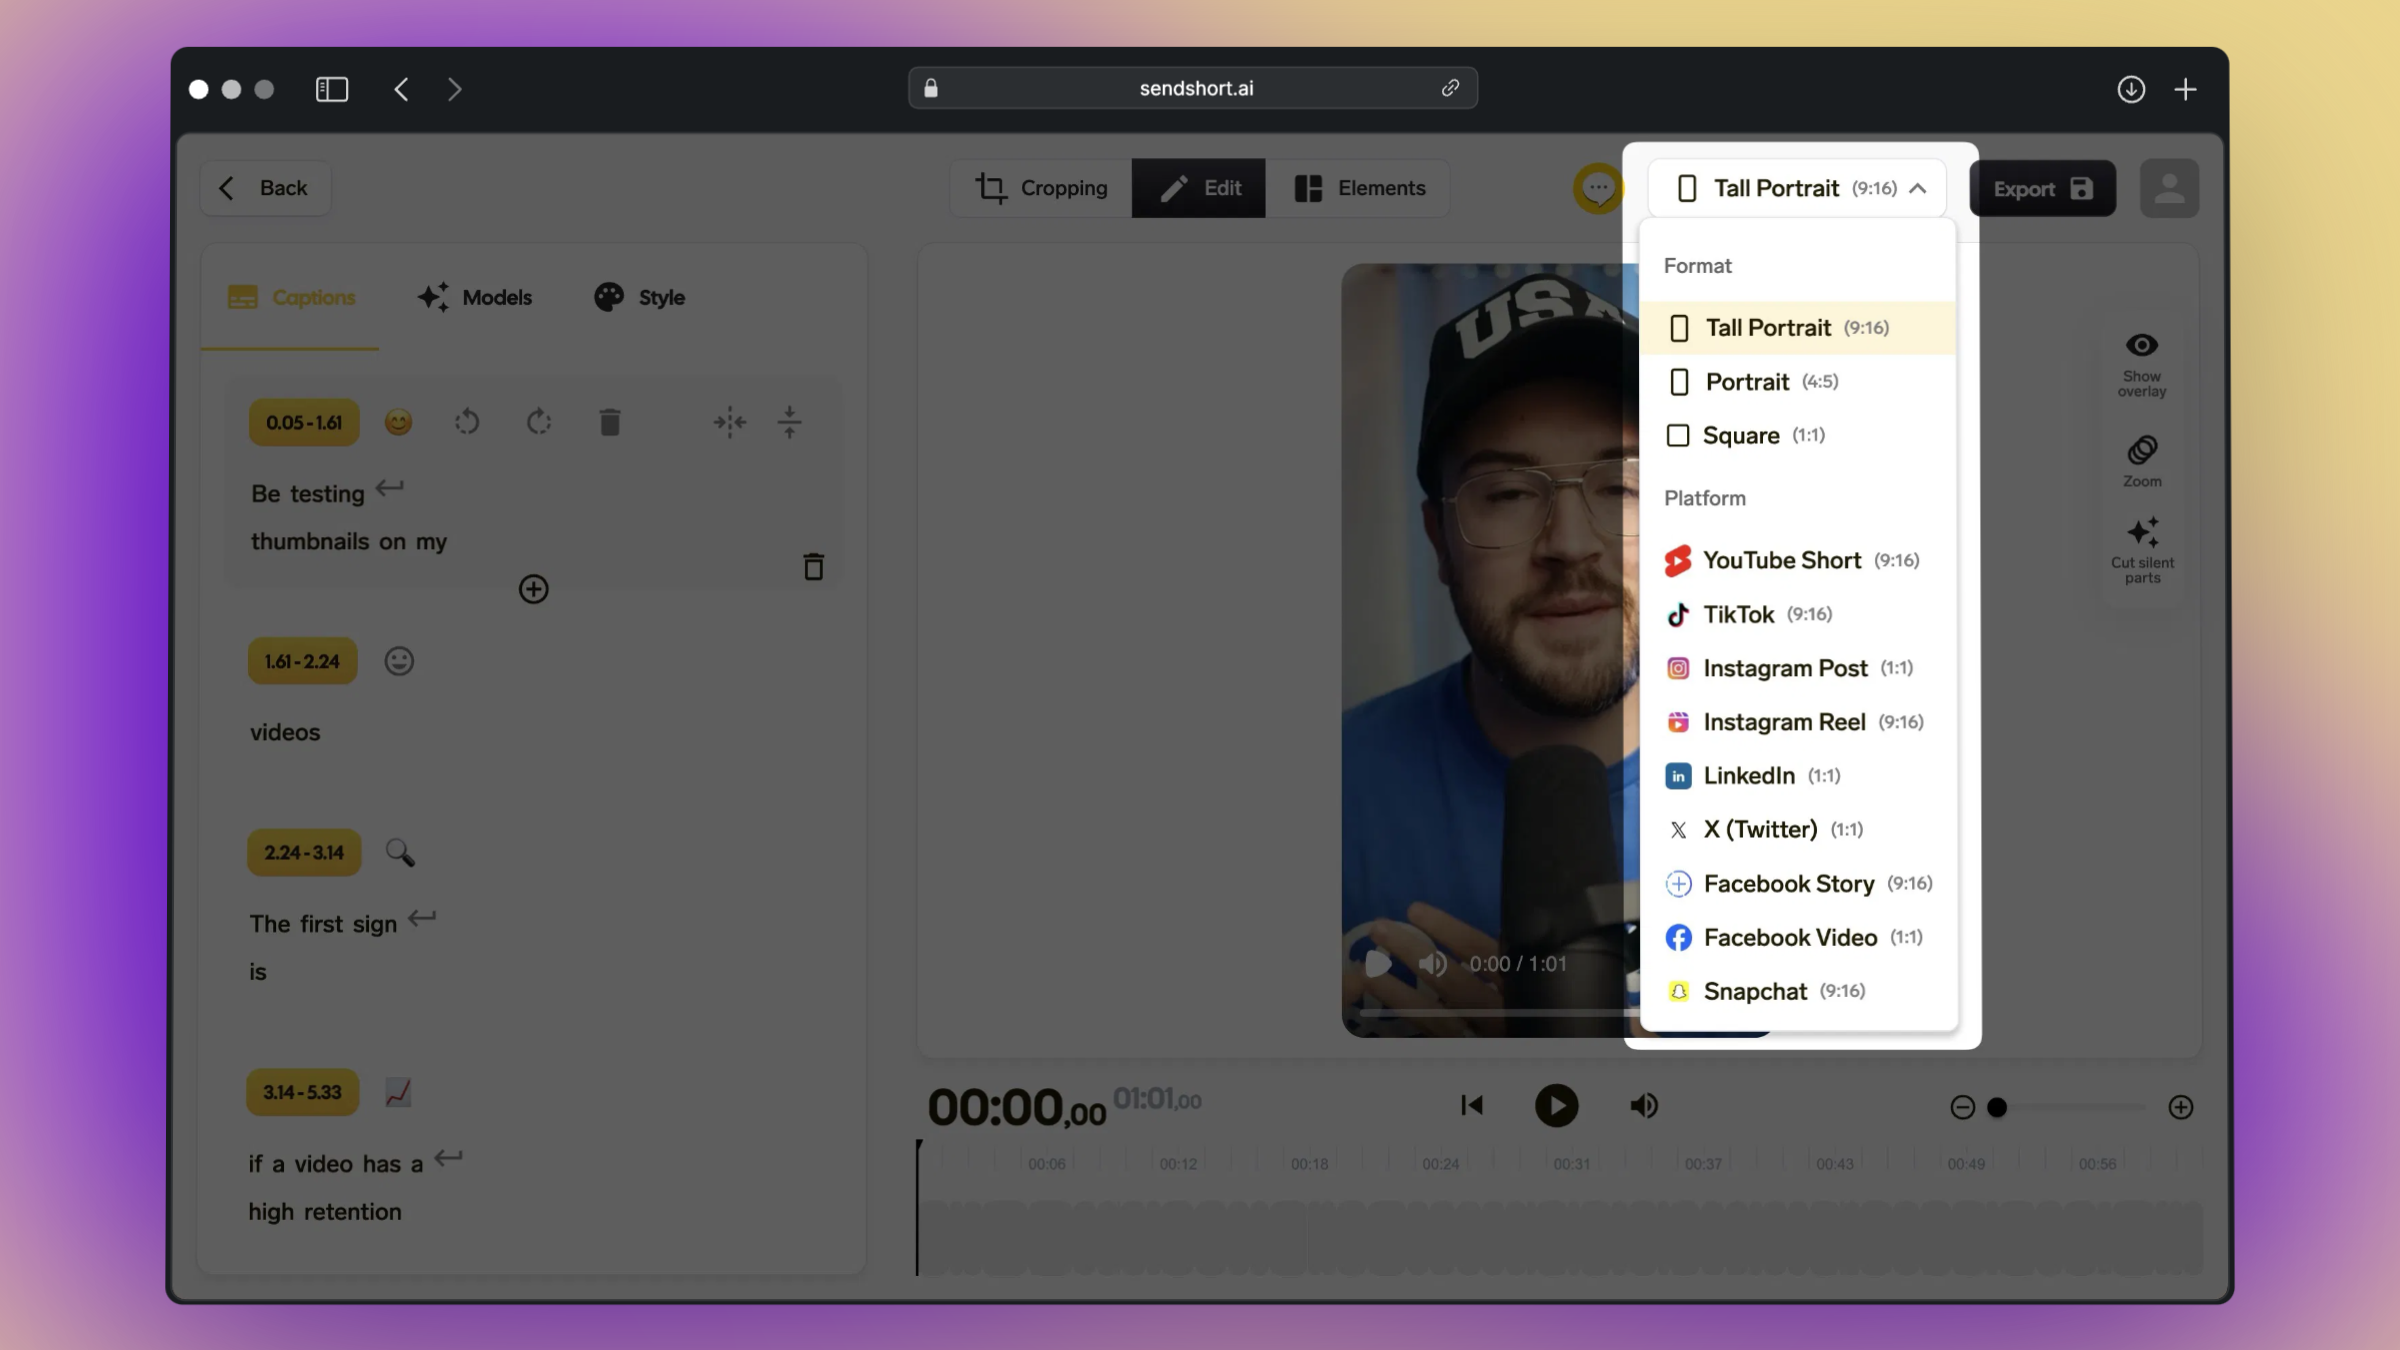Open the Zoom tool in right sidebar
The height and width of the screenshot is (1350, 2400).
tap(2142, 460)
